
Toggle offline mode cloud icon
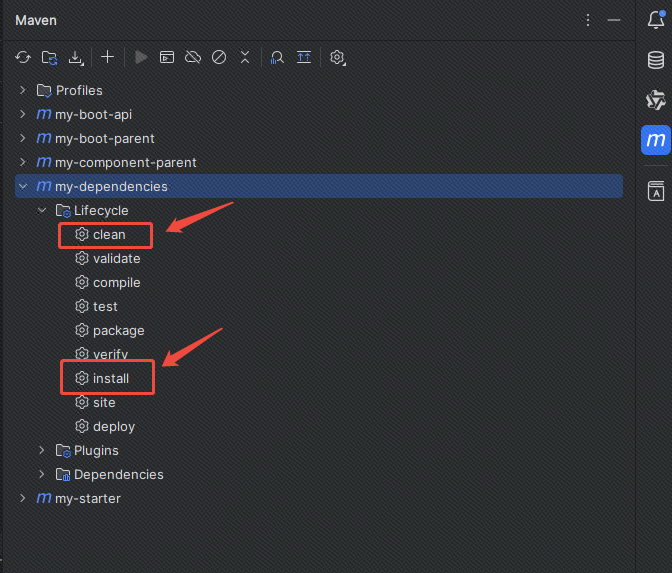click(x=193, y=57)
